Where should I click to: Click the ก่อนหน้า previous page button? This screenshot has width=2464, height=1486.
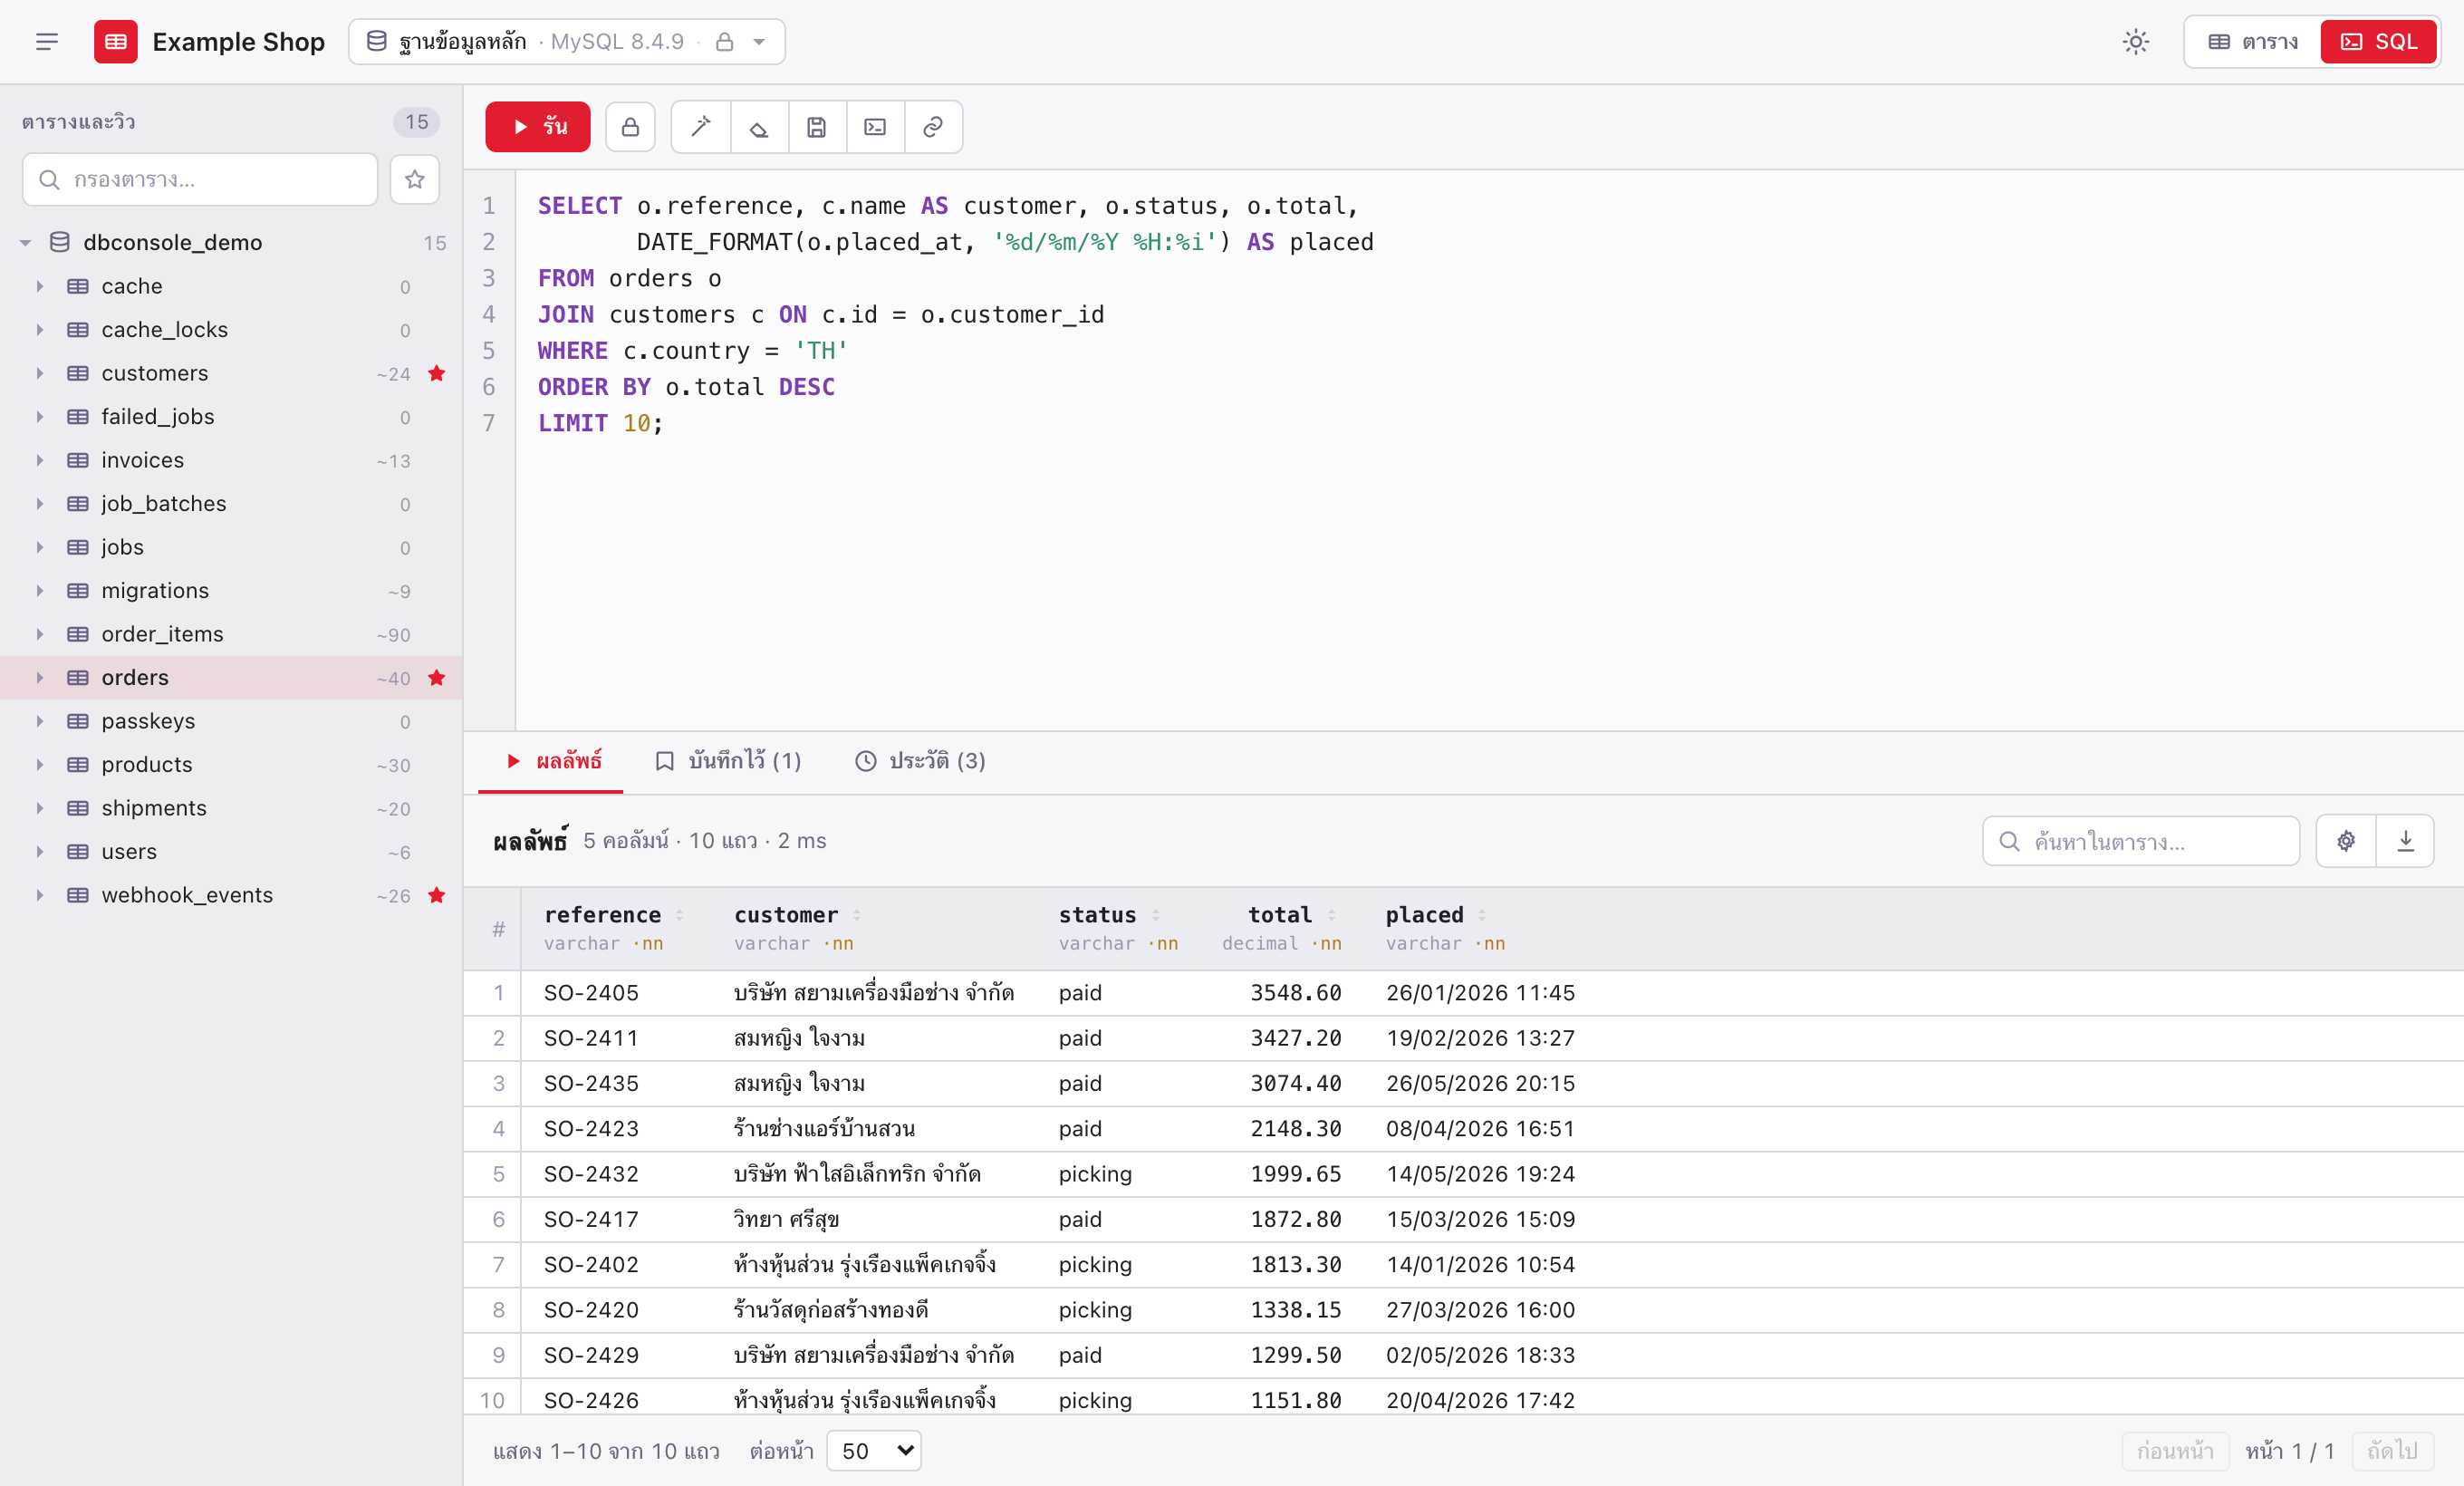tap(2175, 1451)
